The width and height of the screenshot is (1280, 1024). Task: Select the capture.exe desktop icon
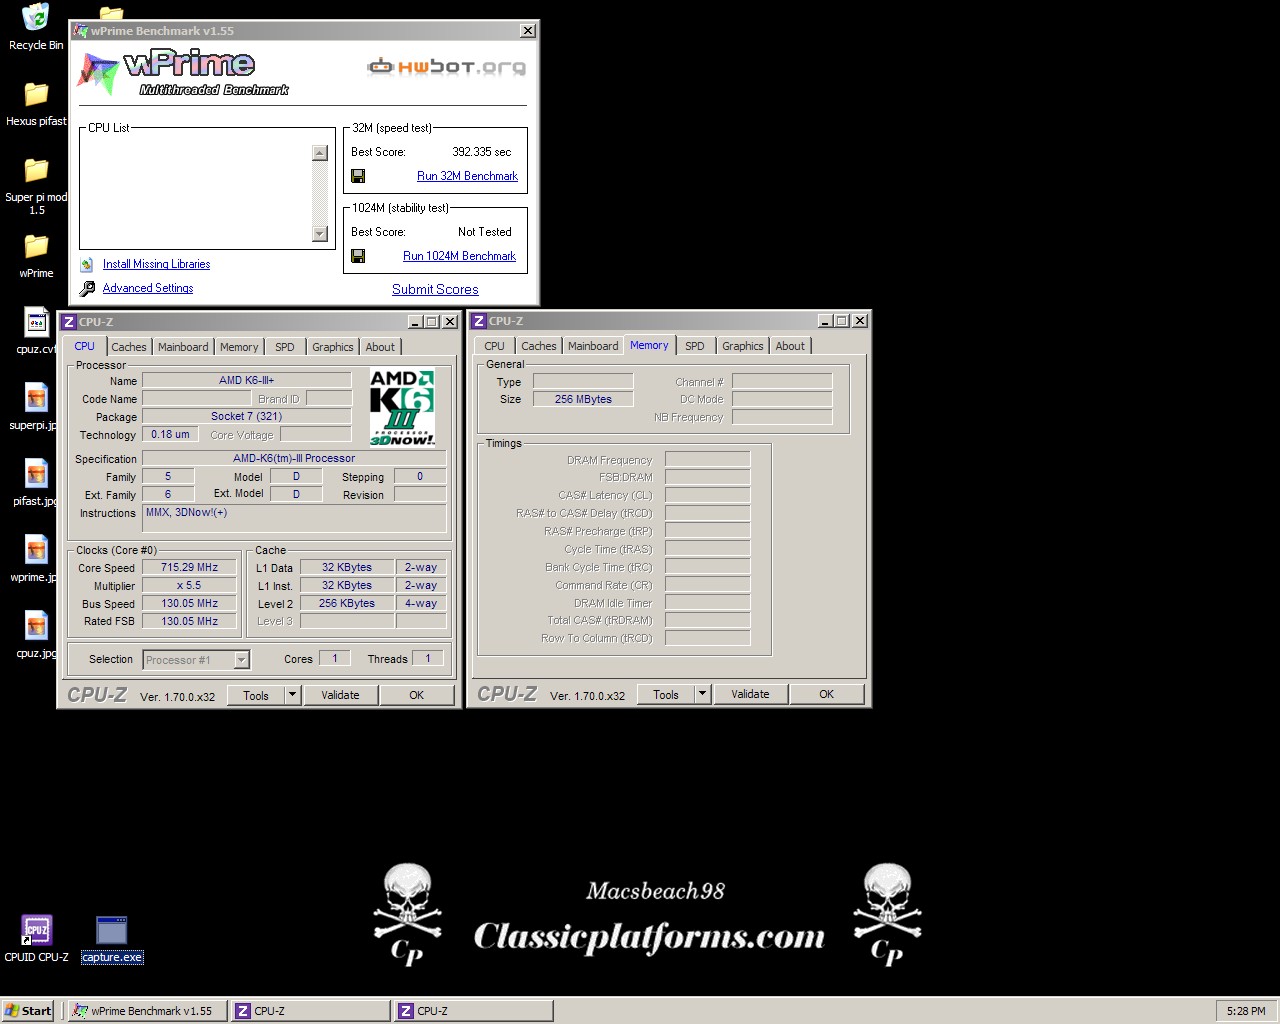tap(112, 930)
